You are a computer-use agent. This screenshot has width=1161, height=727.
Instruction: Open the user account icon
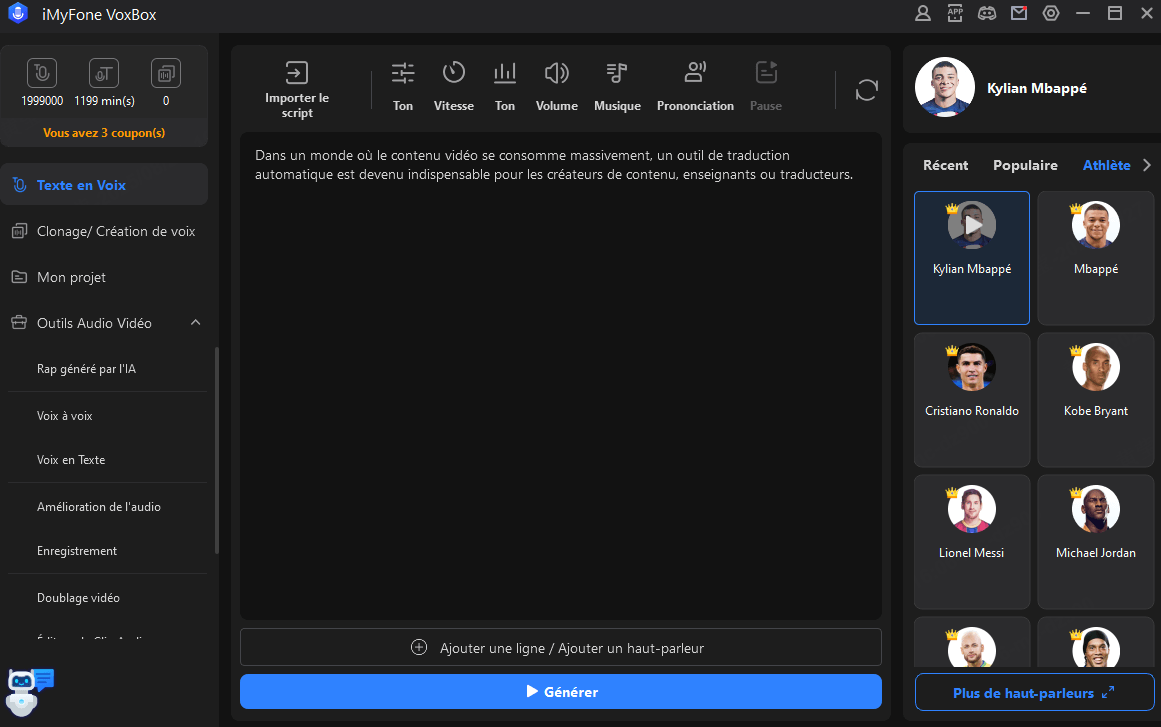[x=923, y=13]
